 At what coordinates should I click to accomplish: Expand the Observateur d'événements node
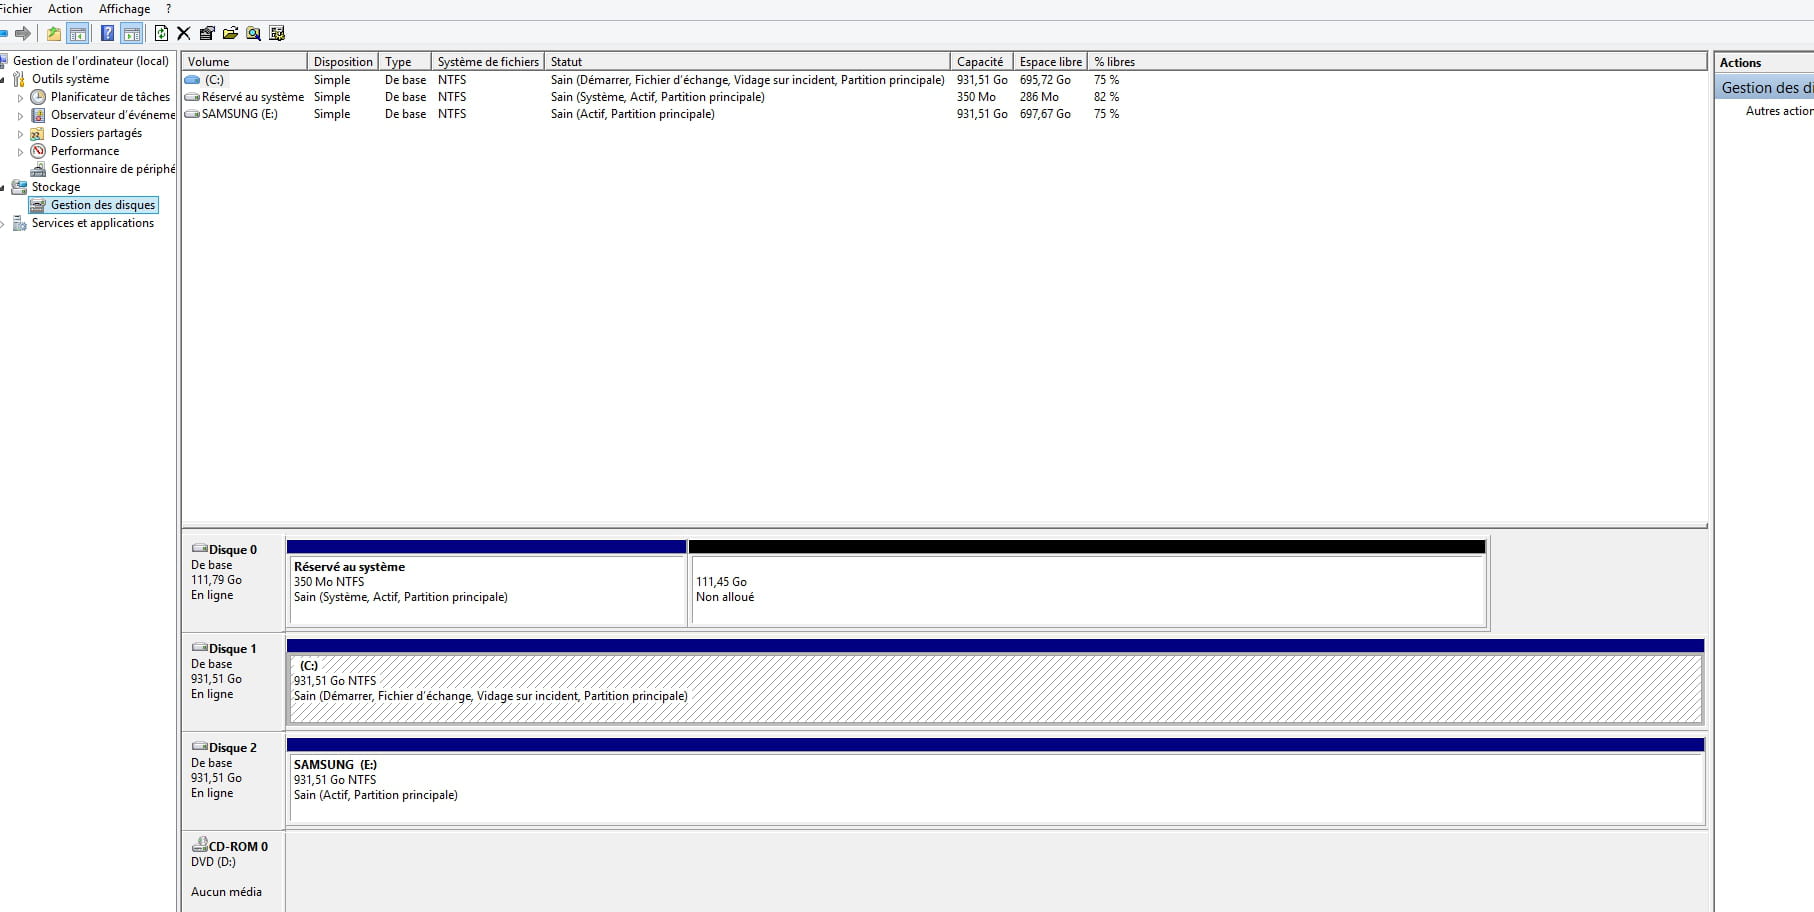(20, 116)
